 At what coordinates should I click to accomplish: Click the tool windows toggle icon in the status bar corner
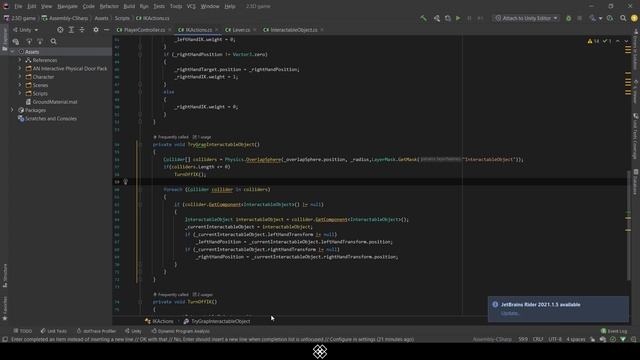5,339
